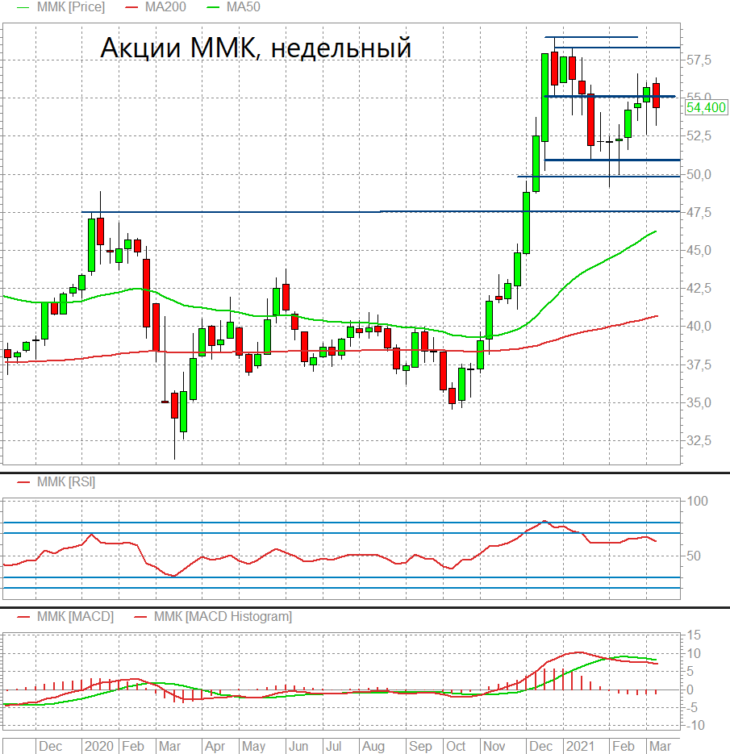Click the 32,5 price axis label
Screen dimensions: 730x754
click(699, 441)
